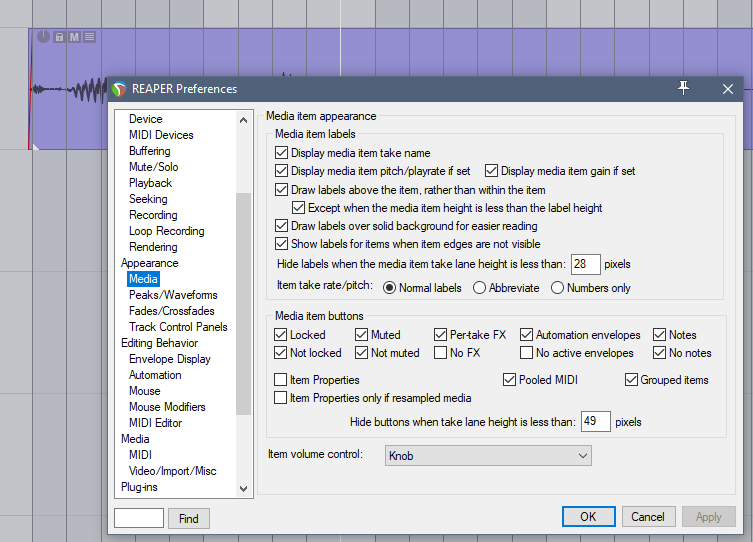Click the media item volume knob icon

point(43,36)
